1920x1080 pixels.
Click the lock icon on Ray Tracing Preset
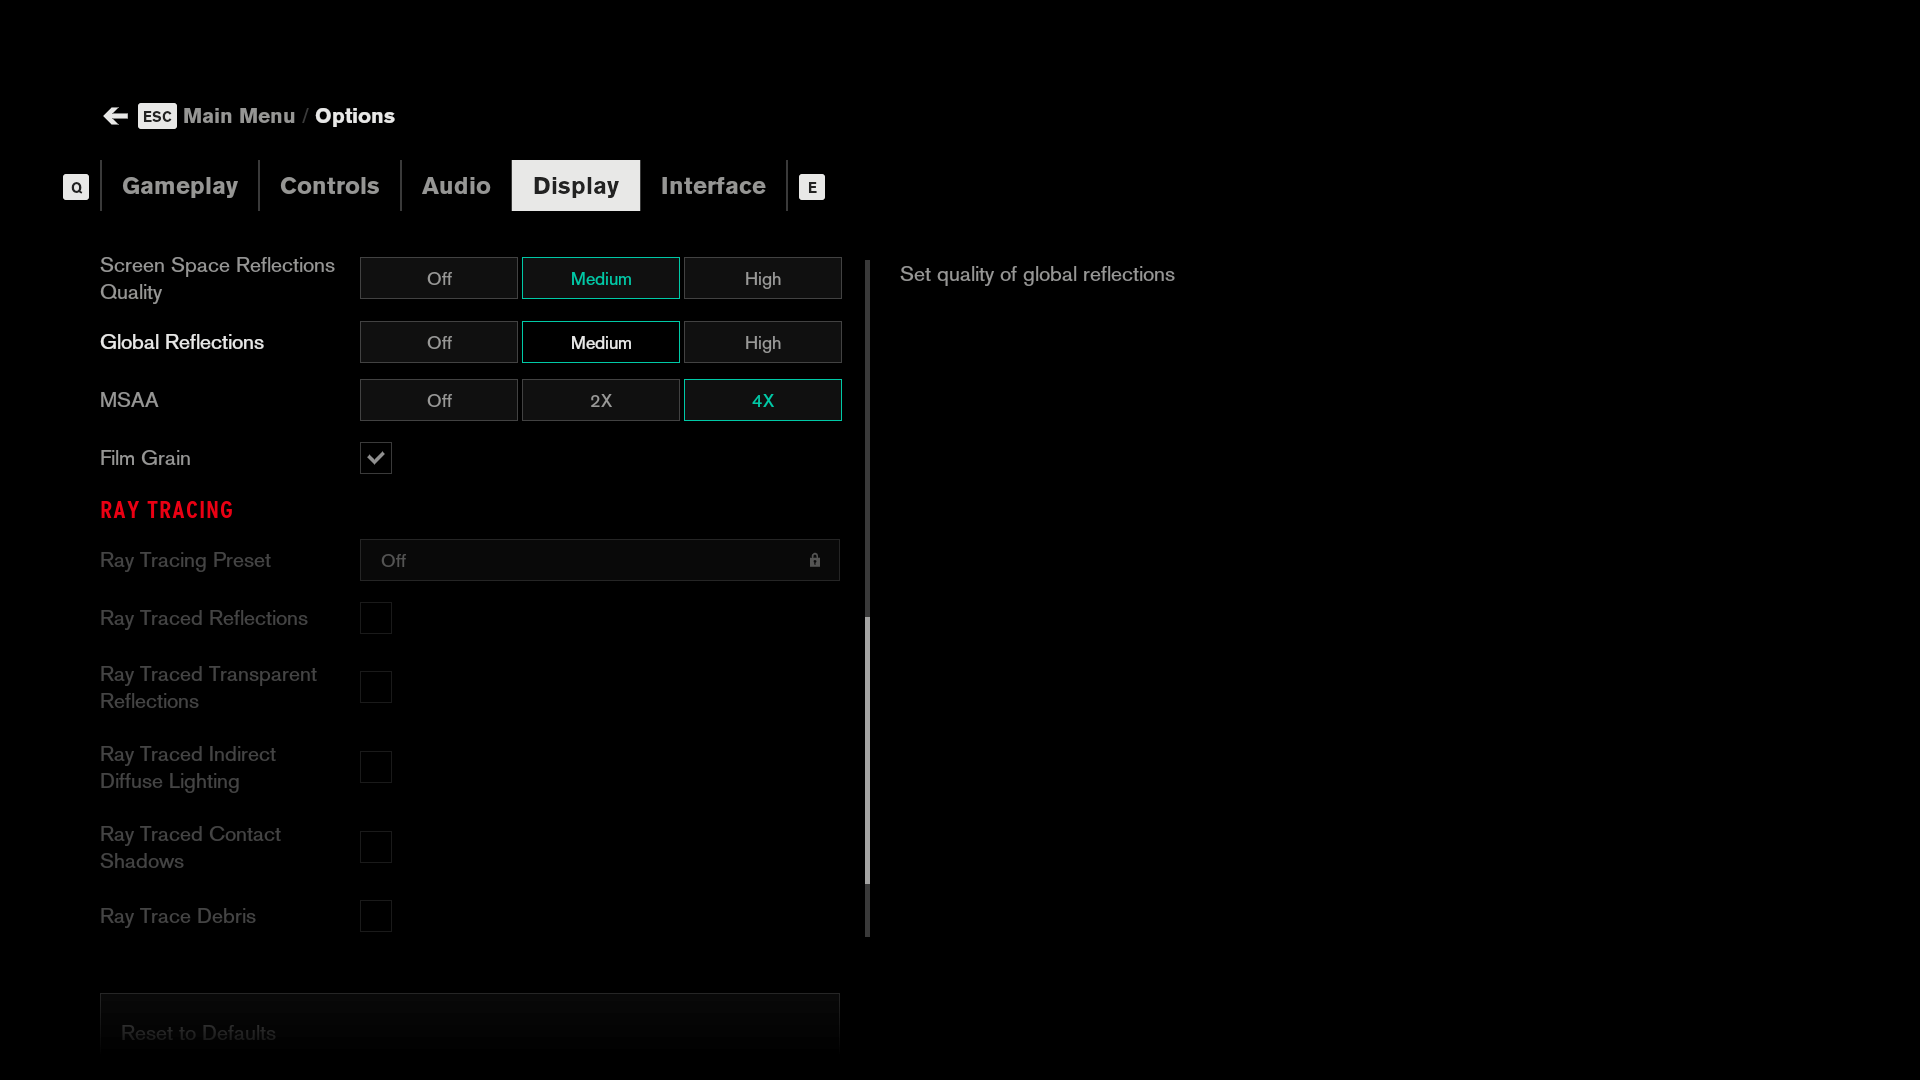pos(815,560)
